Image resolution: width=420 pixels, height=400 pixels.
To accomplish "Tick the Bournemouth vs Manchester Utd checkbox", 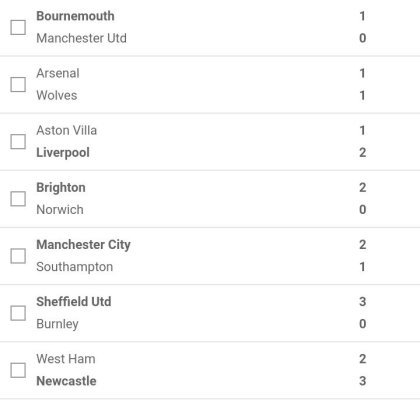I will [18, 27].
